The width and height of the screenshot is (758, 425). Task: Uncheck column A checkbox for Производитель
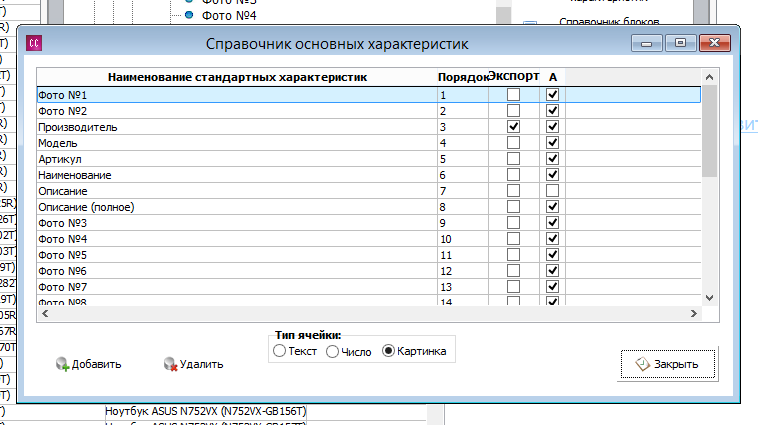[553, 127]
